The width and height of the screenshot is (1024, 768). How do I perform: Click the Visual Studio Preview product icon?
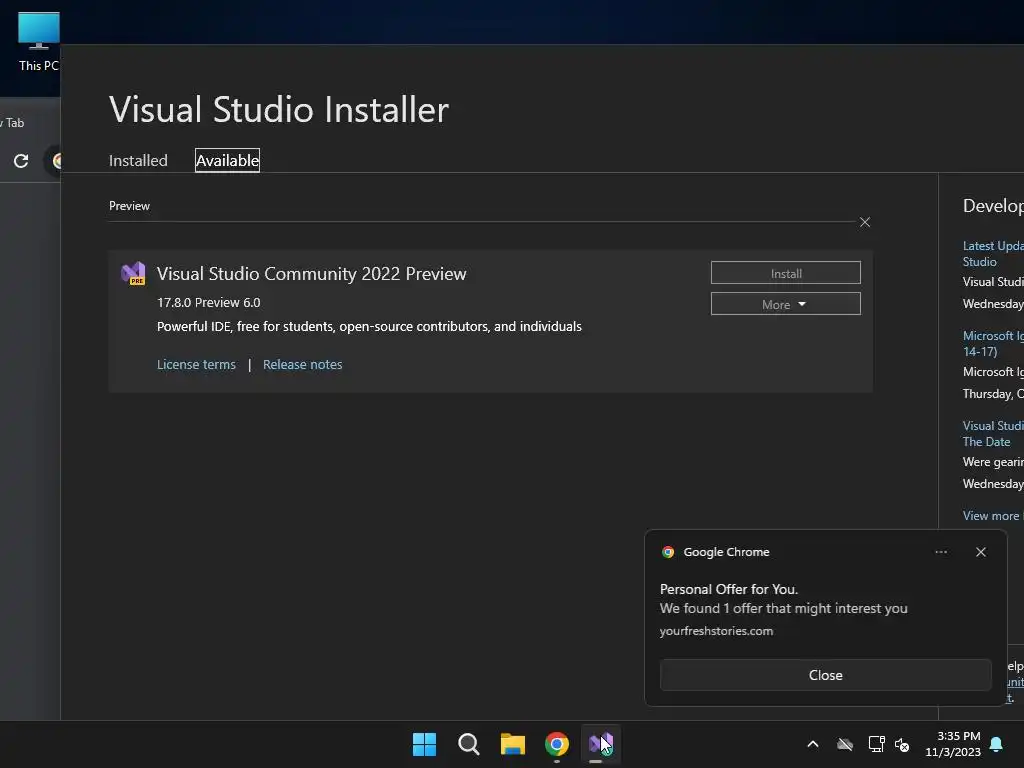(x=133, y=274)
